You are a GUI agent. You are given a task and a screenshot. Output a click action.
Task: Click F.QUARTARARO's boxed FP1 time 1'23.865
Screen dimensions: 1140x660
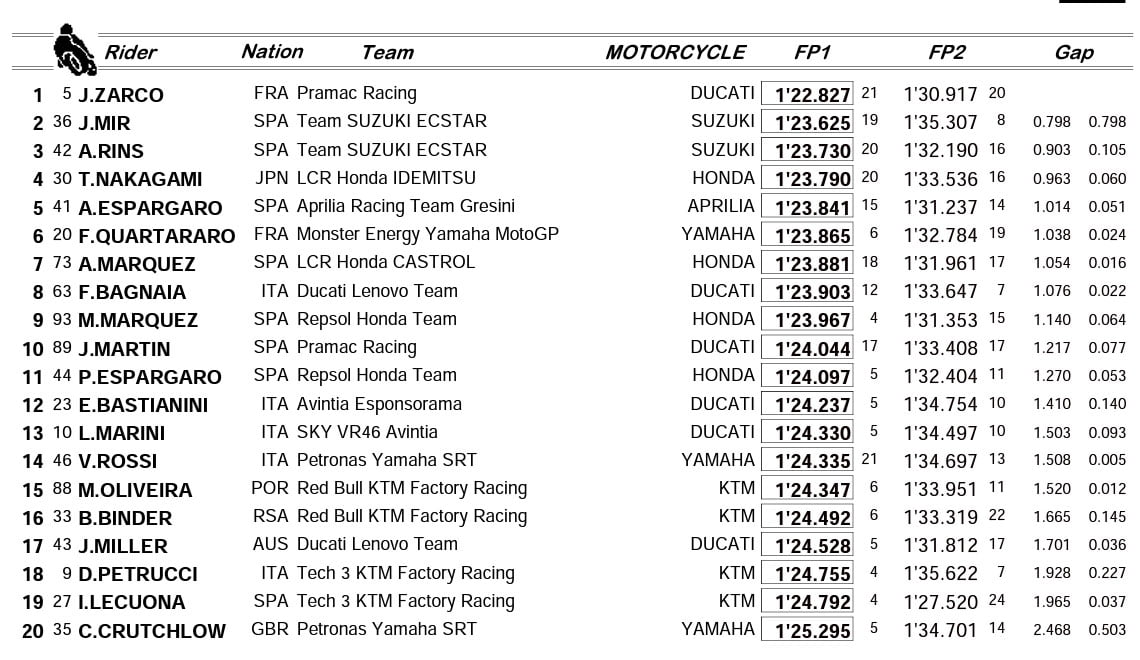(807, 236)
